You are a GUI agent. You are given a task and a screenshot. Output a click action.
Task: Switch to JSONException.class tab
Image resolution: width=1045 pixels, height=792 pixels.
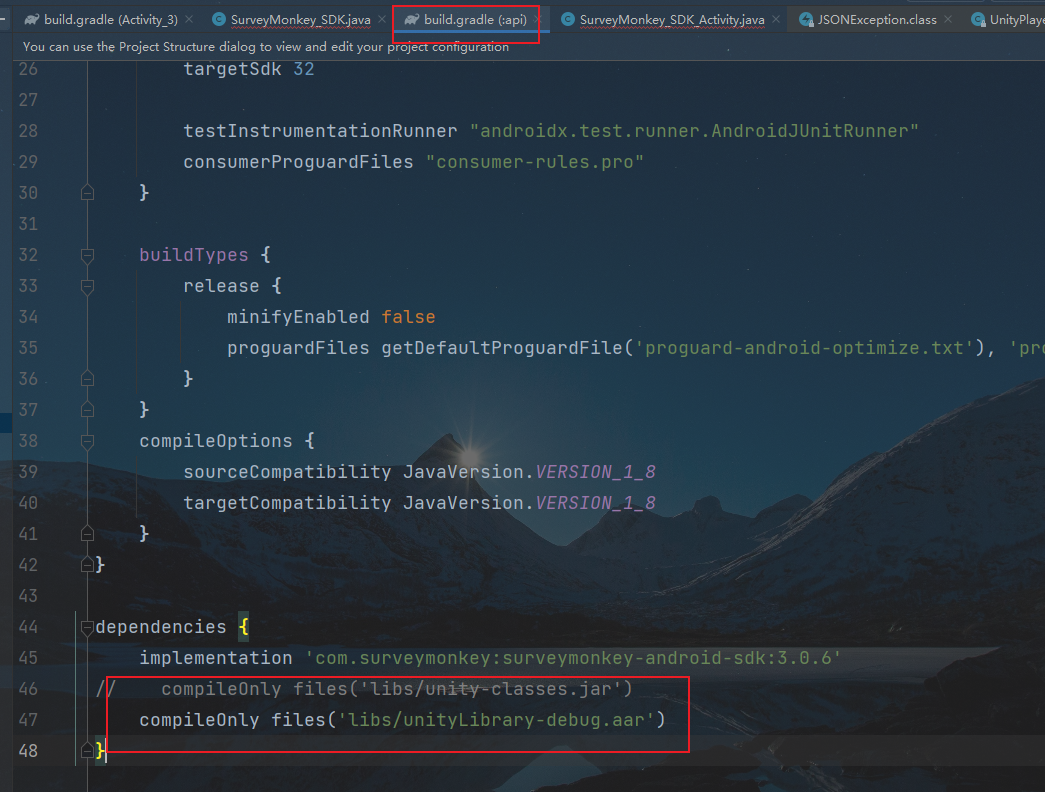click(x=877, y=19)
